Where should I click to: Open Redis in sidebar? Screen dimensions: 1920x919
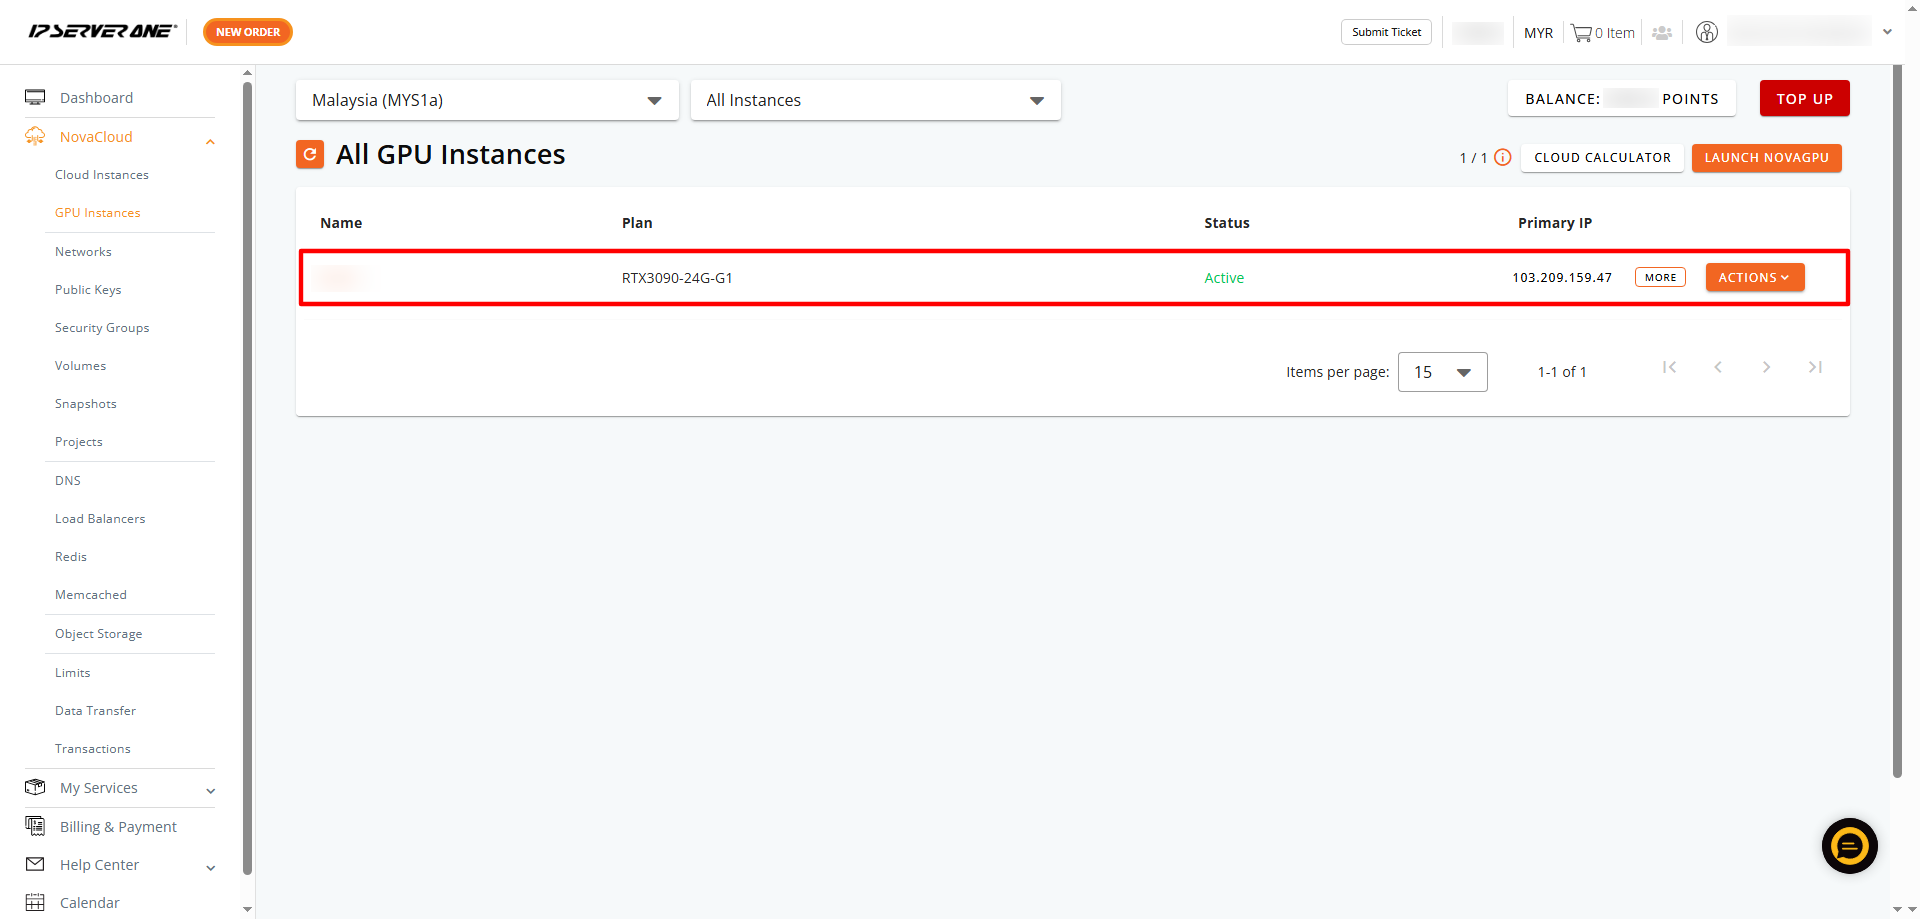pos(71,556)
